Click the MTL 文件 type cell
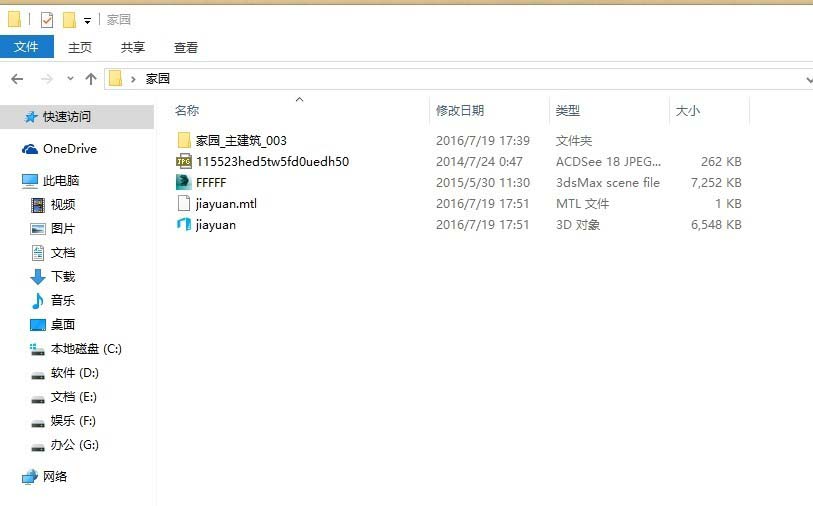The image size is (813, 506). click(582, 204)
